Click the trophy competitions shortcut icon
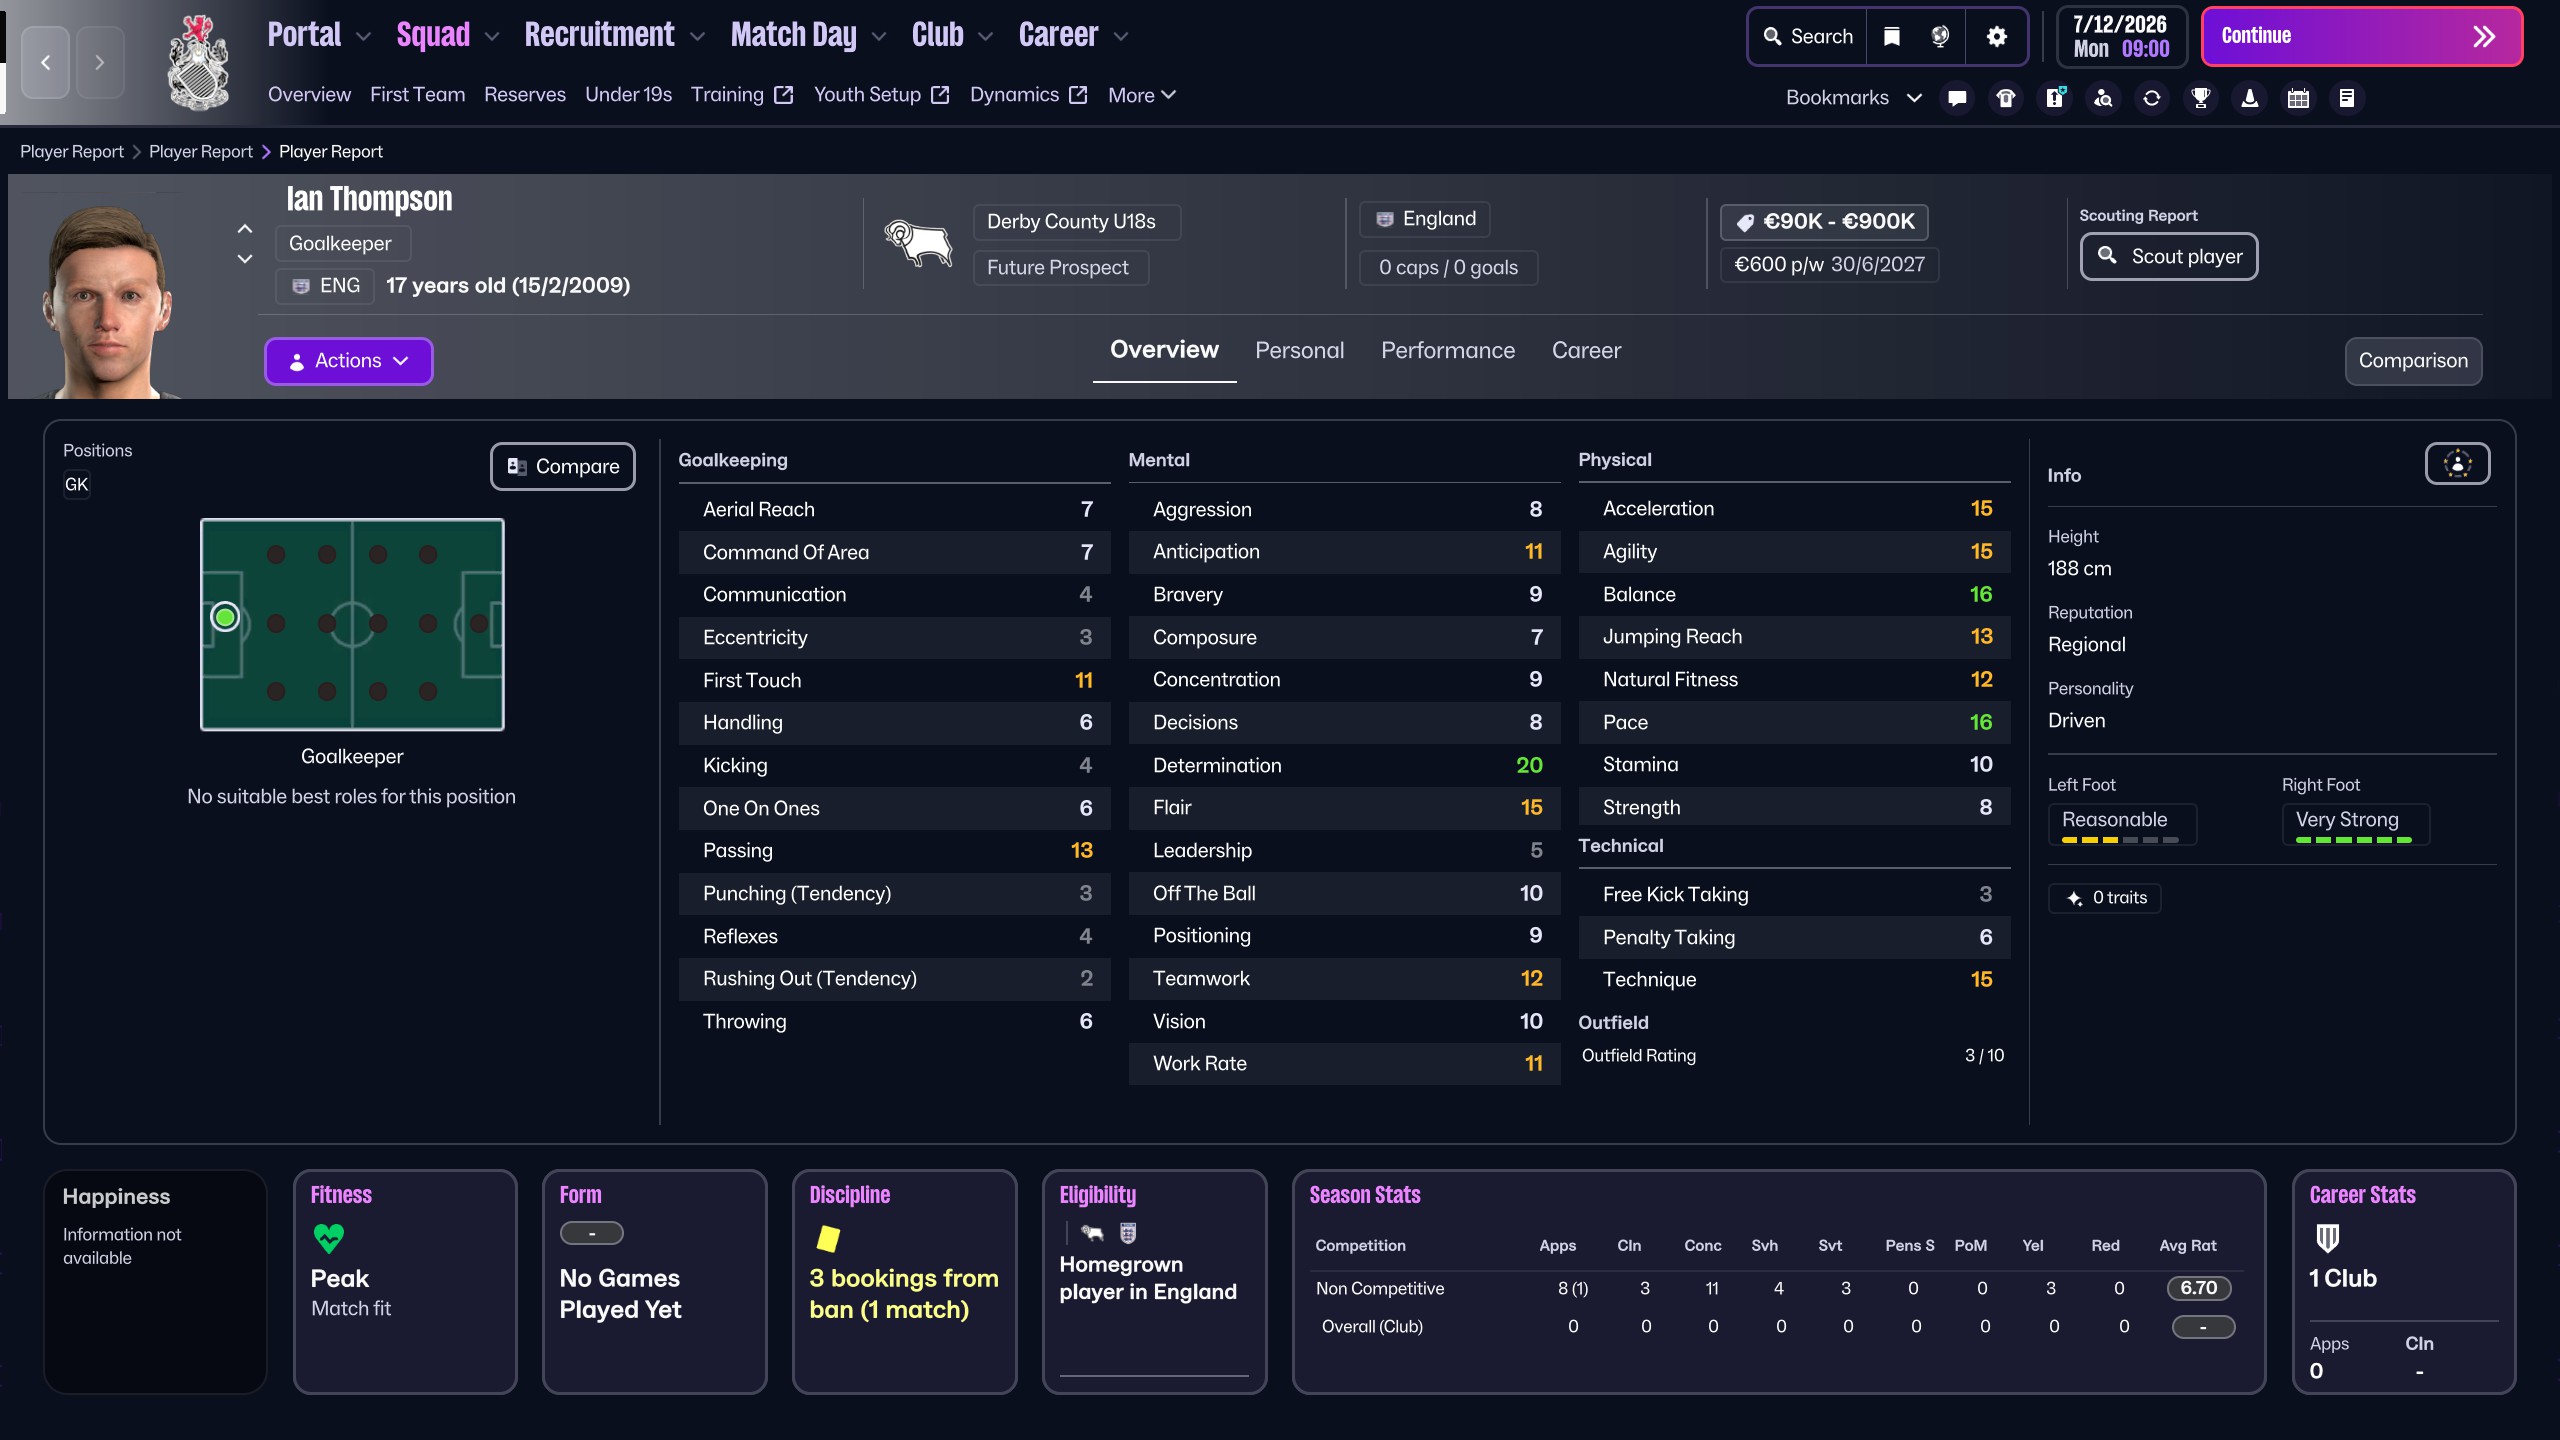Image resolution: width=2560 pixels, height=1440 pixels. [x=2200, y=98]
